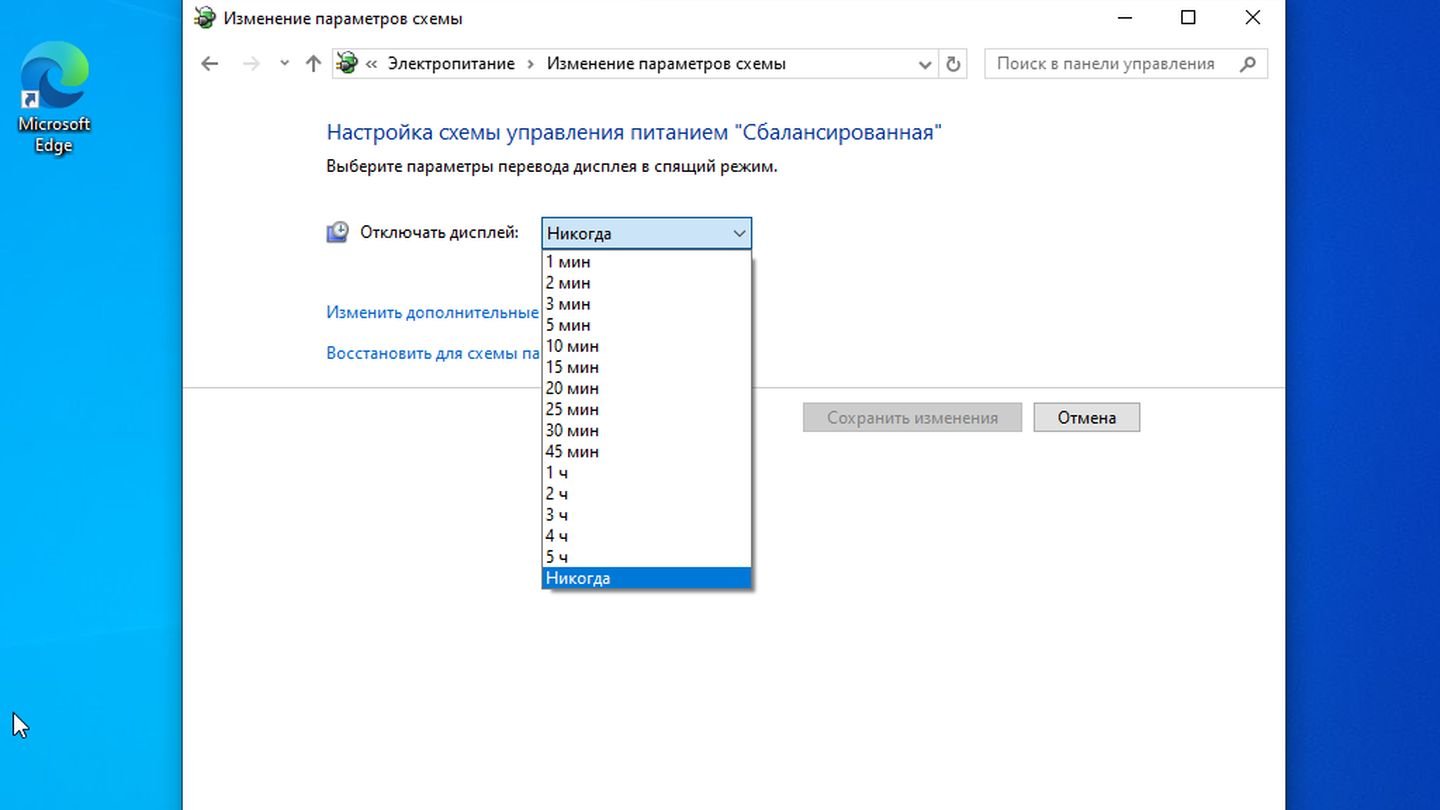Viewport: 1440px width, 810px height.
Task: Open Электропитание breadcrumb
Action: [451, 64]
